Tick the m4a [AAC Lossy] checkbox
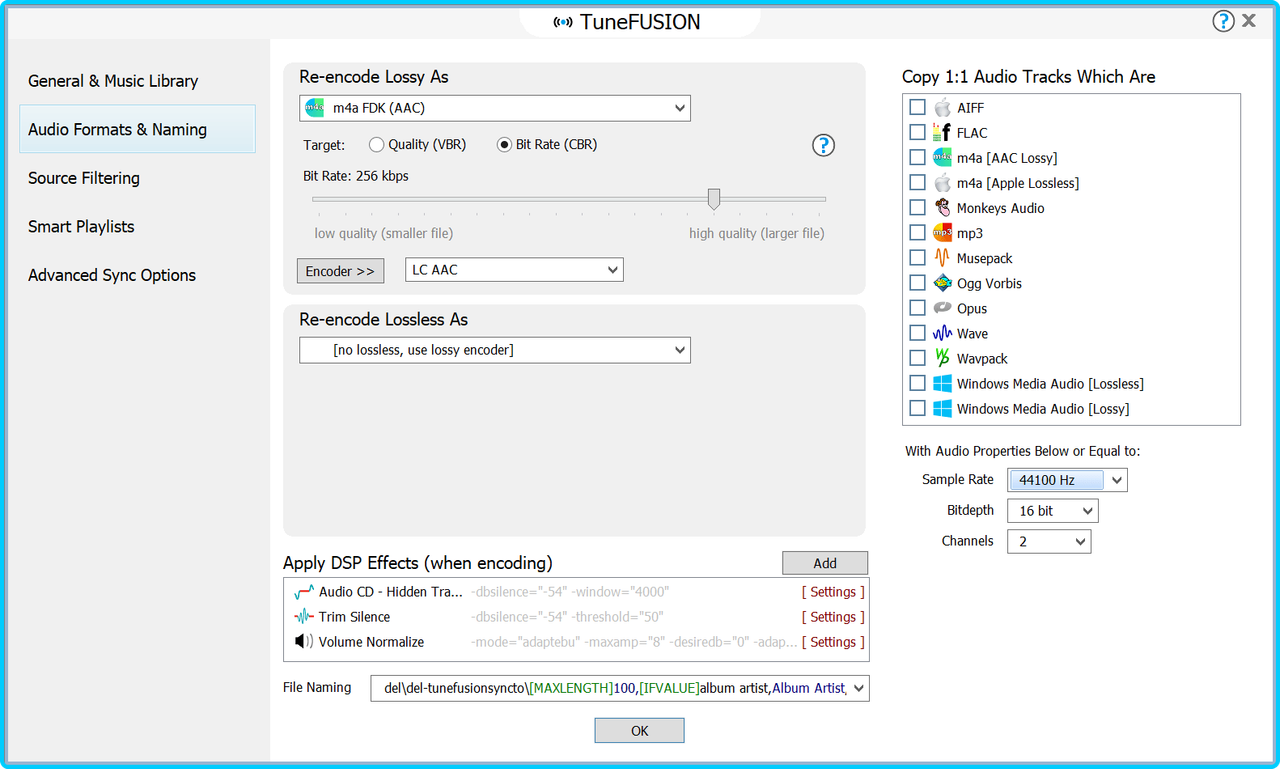The image size is (1280, 769). tap(917, 157)
